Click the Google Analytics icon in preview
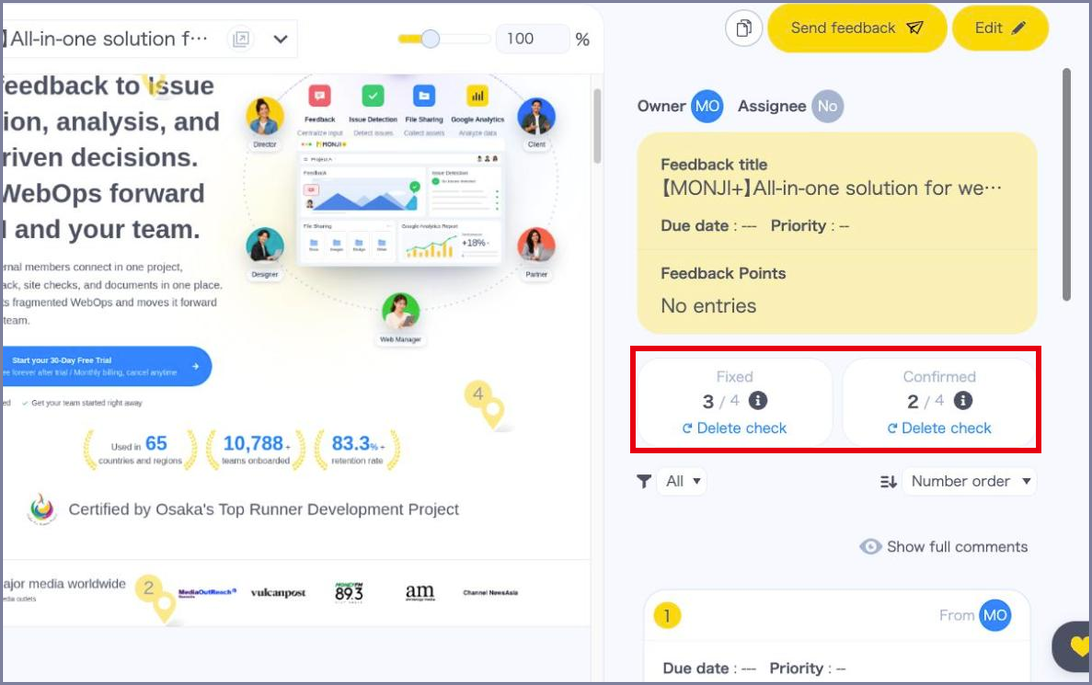The width and height of the screenshot is (1092, 685). point(477,95)
